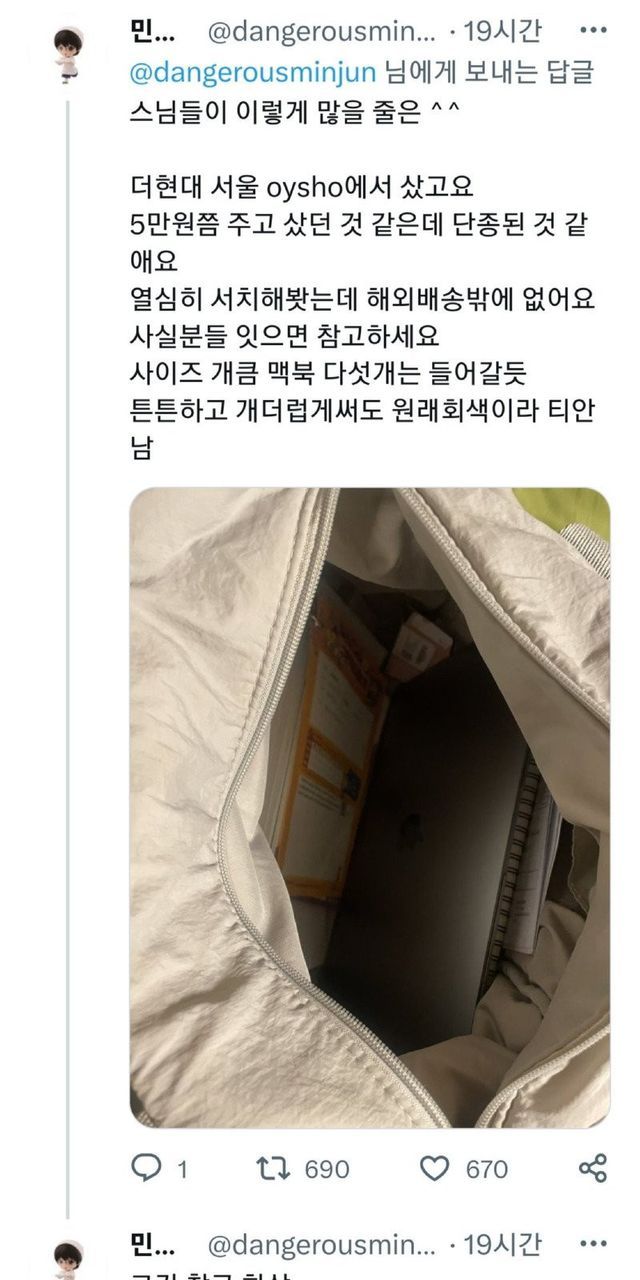Image resolution: width=640 pixels, height=1280 pixels.
Task: Open the top tweet's display name 민...
Action: coord(155,32)
